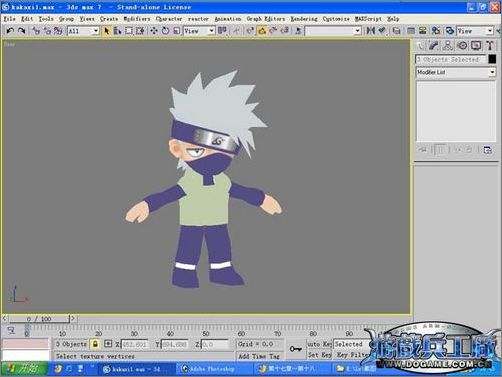The image size is (502, 377).
Task: Activate the Unlink Selection tool
Action: point(47,31)
